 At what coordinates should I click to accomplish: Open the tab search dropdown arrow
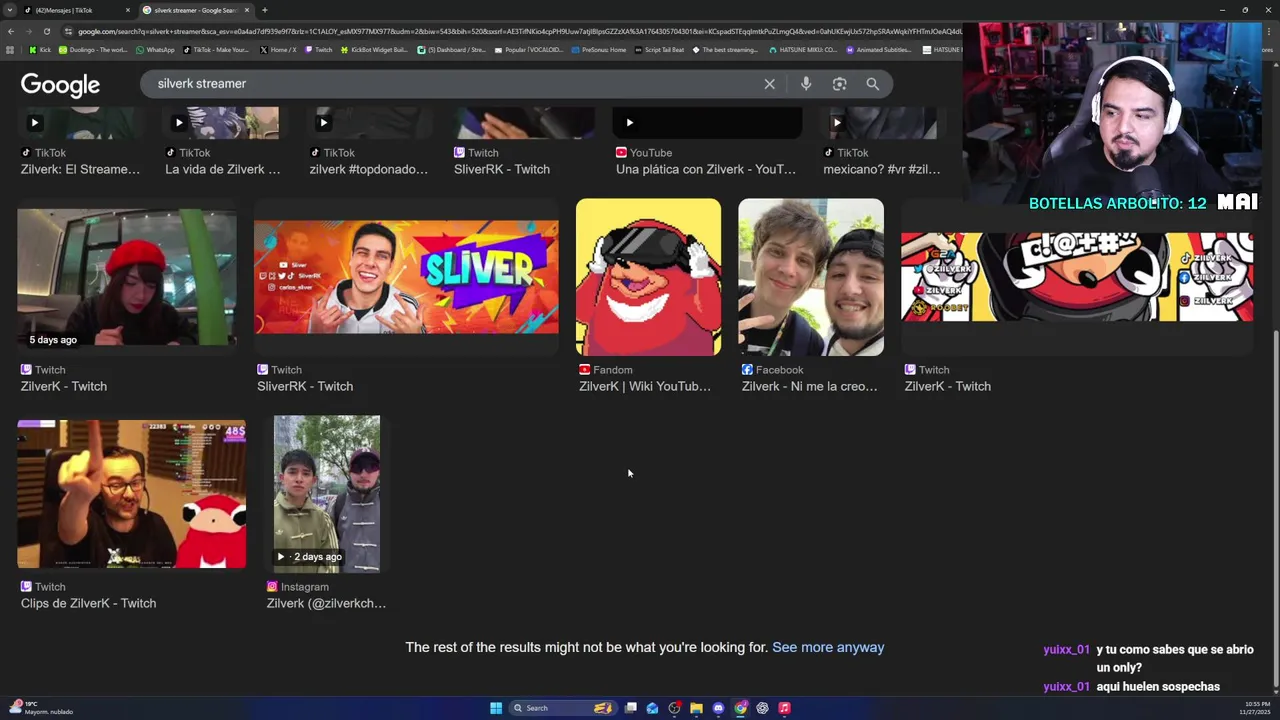point(10,10)
